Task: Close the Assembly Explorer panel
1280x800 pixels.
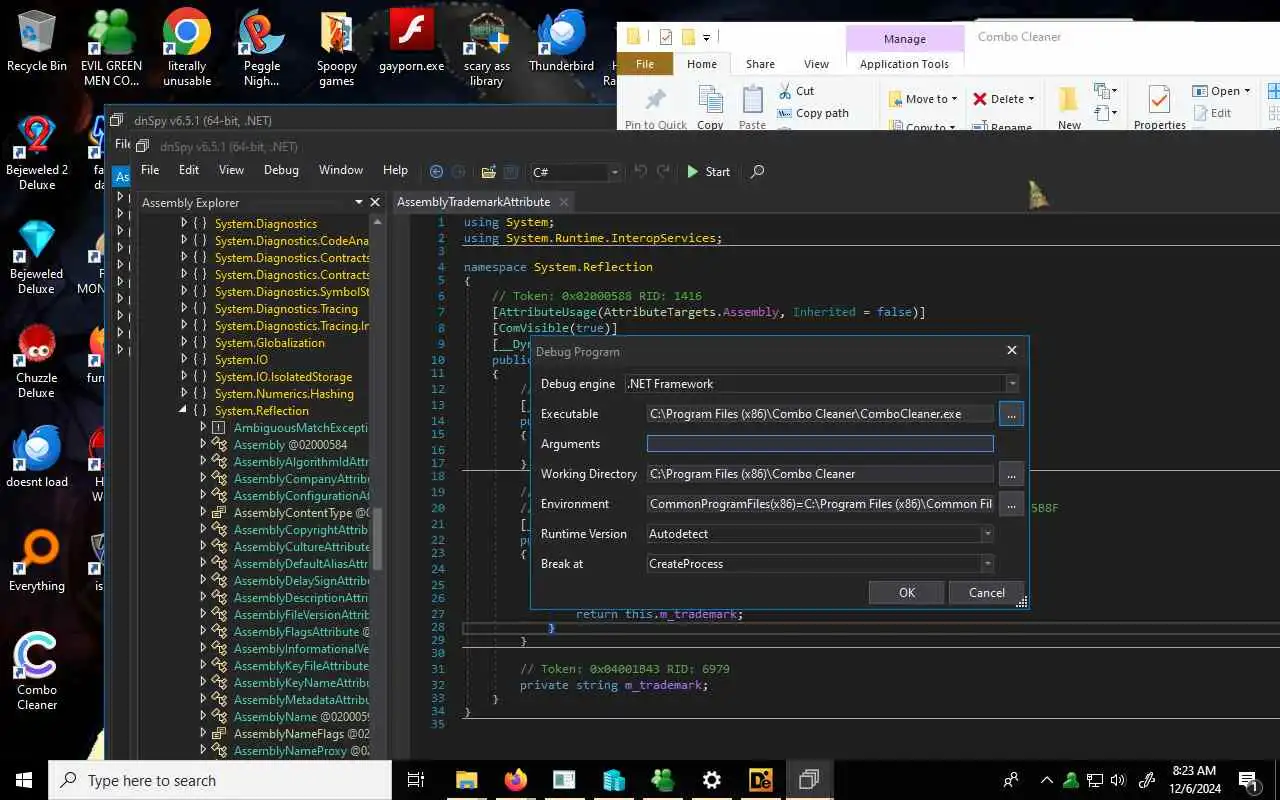Action: (x=375, y=202)
